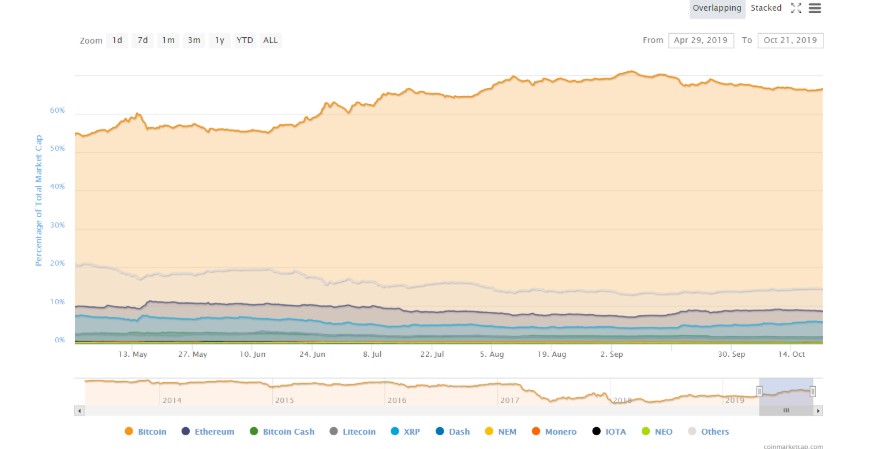This screenshot has width=870, height=449.
Task: Toggle IOTA series in legend
Action: 609,432
